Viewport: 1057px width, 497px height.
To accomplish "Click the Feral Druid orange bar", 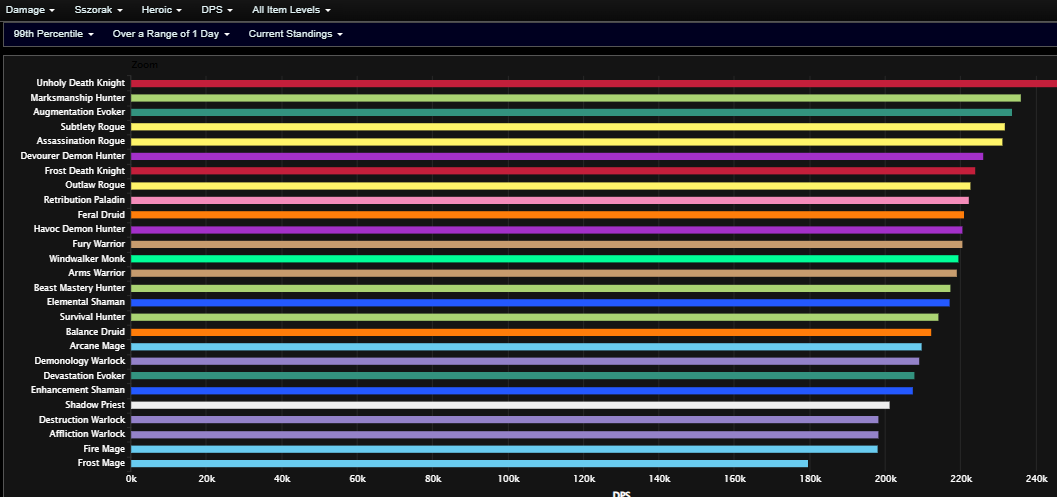I will point(547,215).
